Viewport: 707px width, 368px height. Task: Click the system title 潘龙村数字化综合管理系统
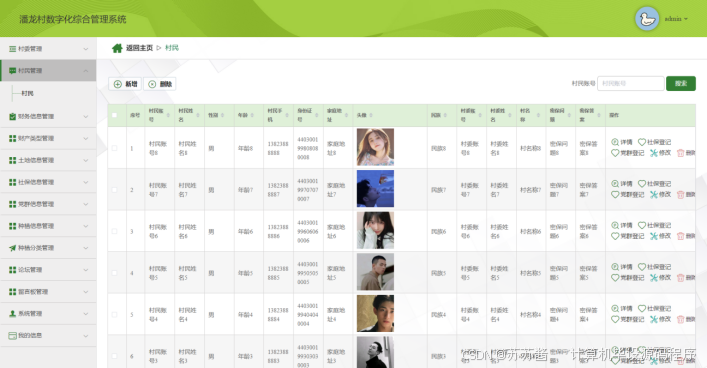(x=73, y=19)
